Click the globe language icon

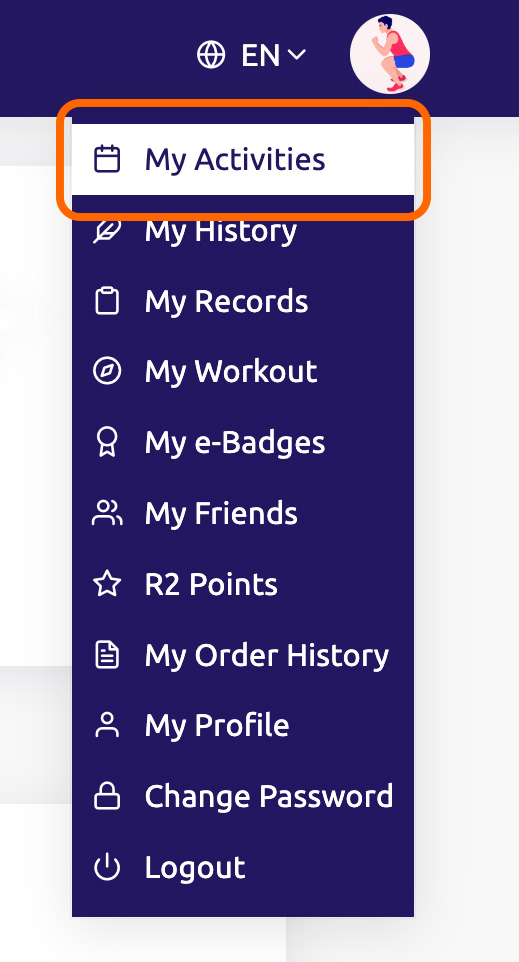click(x=210, y=55)
